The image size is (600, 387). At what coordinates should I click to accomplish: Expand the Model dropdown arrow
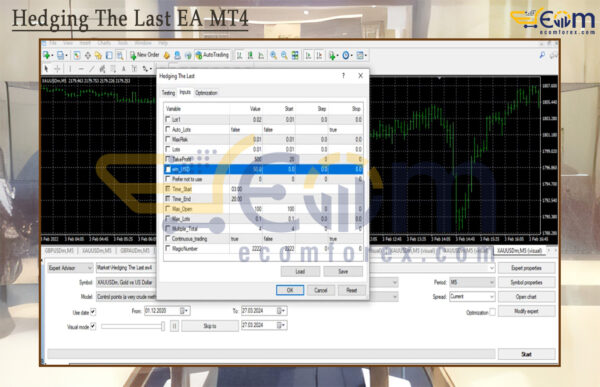pos(395,297)
